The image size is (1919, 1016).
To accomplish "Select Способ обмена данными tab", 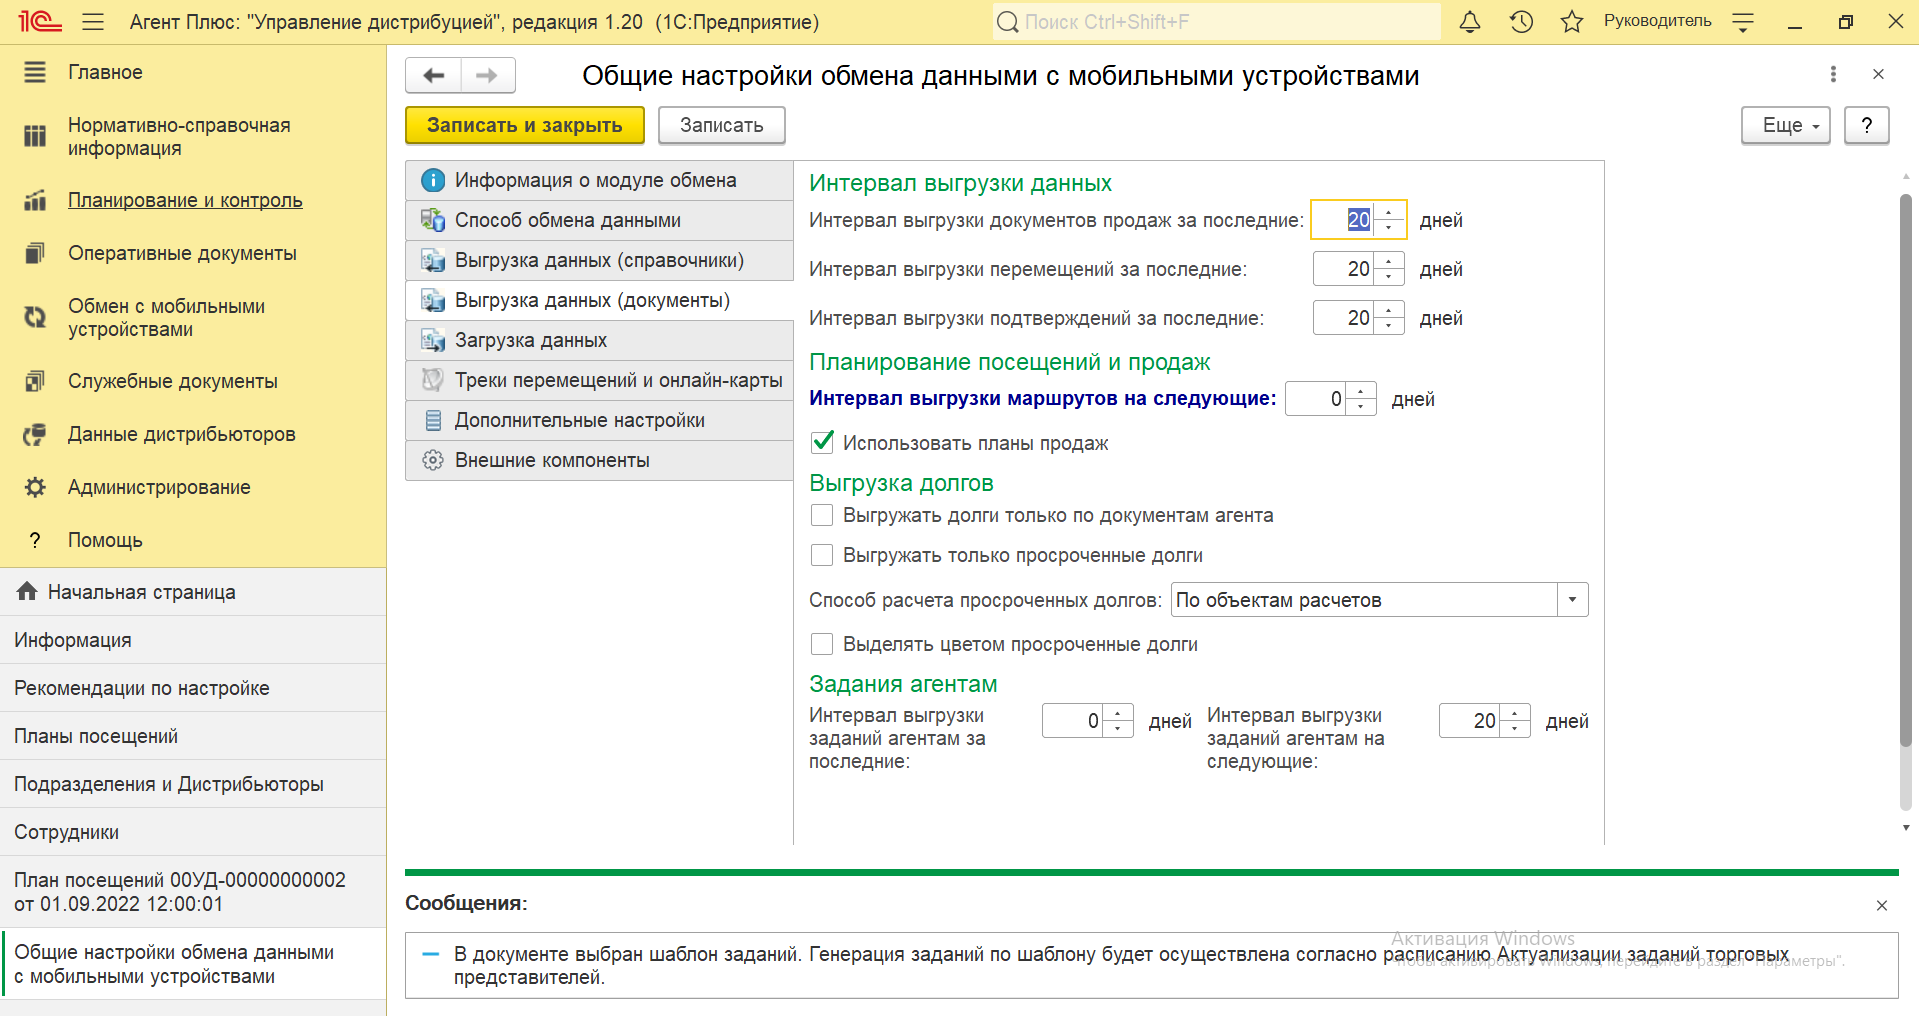I will coord(599,220).
